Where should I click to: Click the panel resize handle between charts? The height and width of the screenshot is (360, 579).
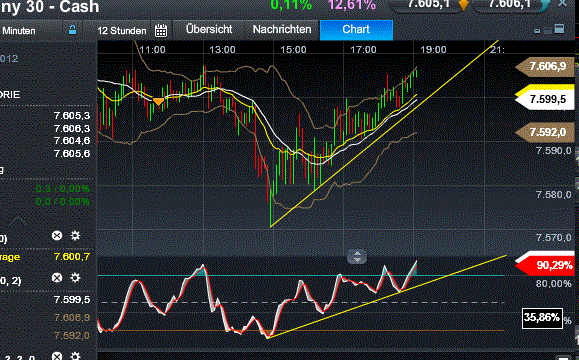point(357,256)
